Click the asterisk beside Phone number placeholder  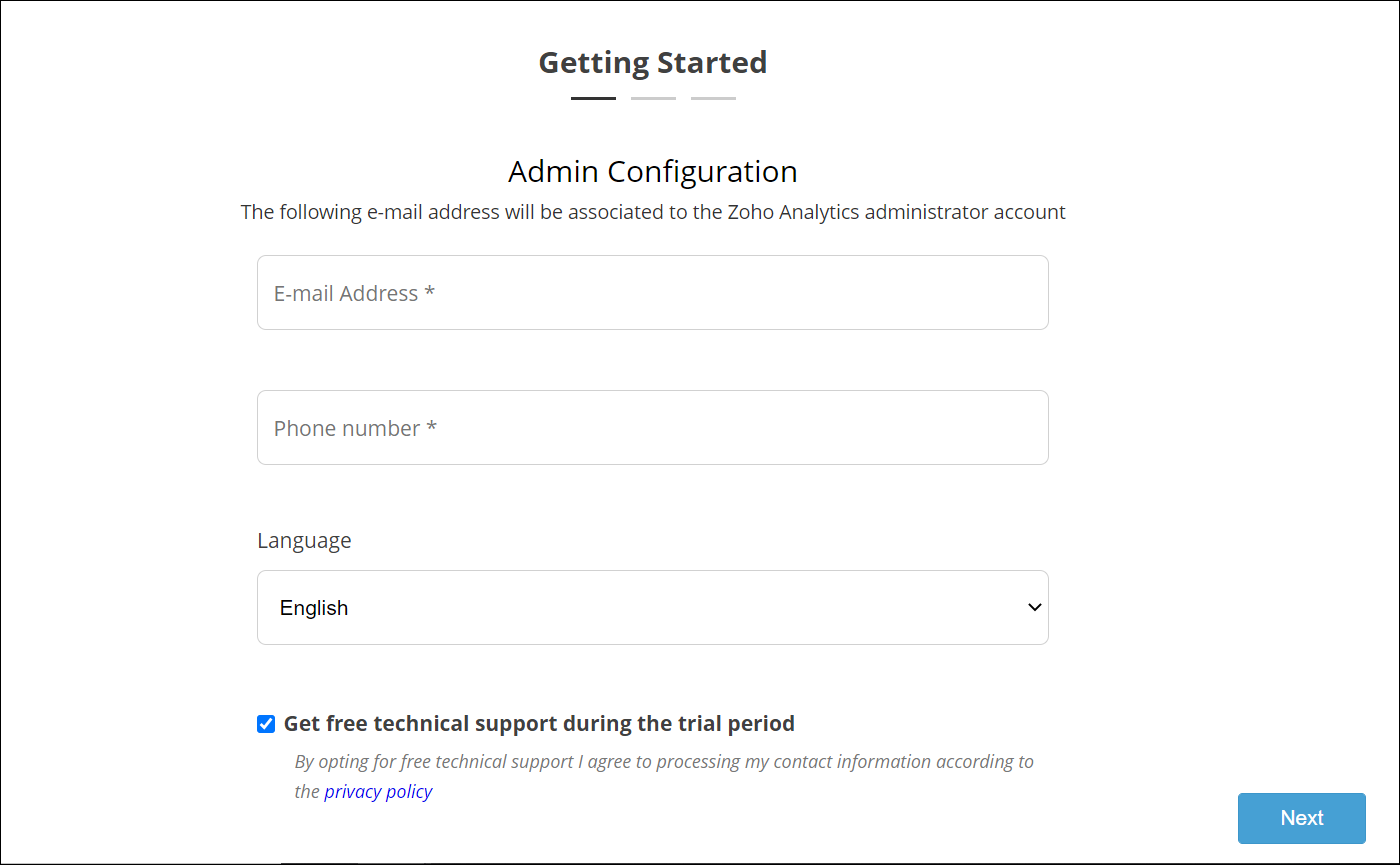point(432,428)
